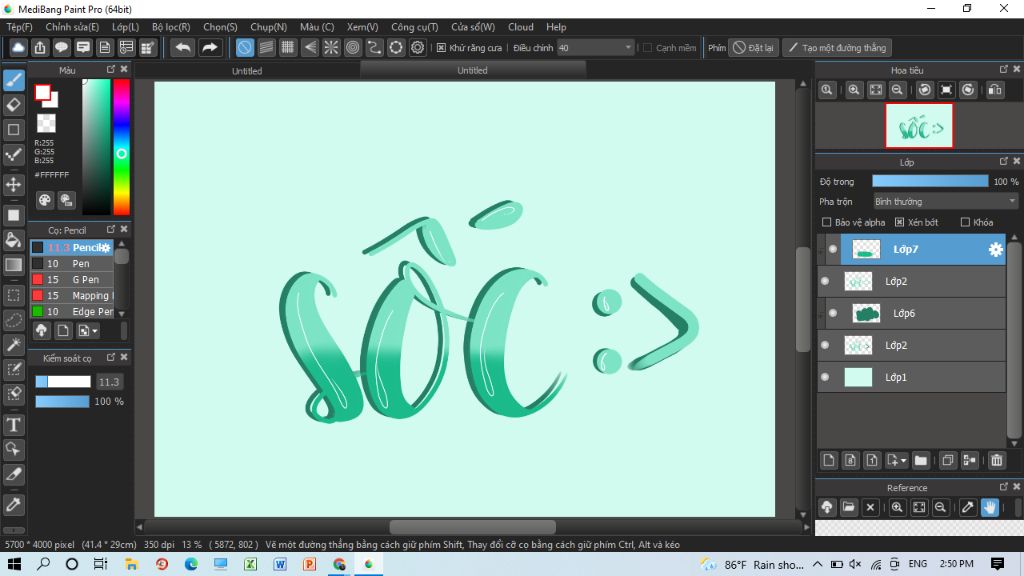
Task: Uncheck Xén bớt clipping checkbox
Action: (x=899, y=223)
